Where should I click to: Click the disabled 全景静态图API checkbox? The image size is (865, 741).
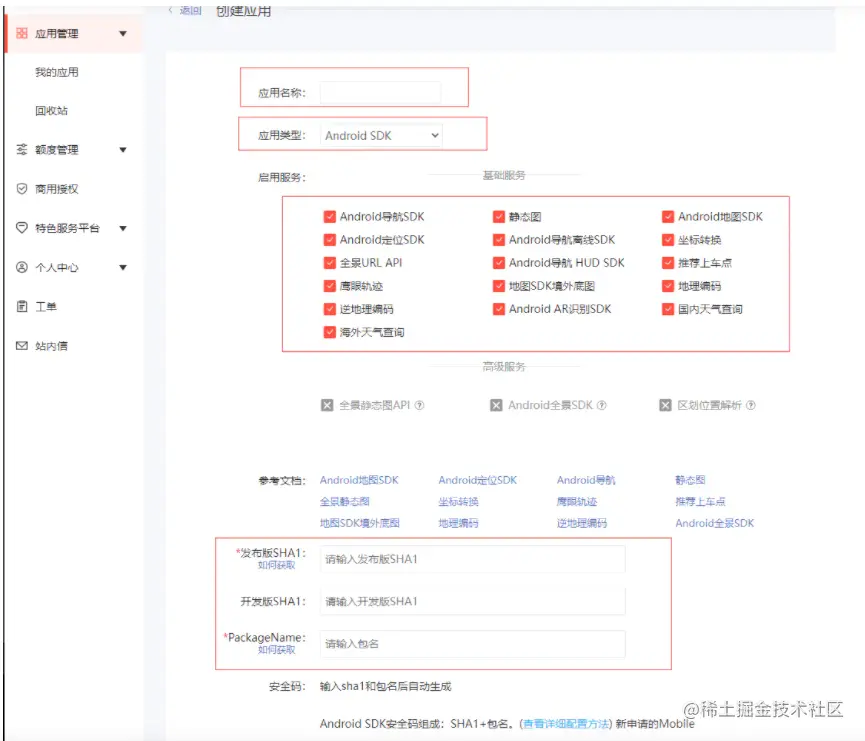(327, 406)
